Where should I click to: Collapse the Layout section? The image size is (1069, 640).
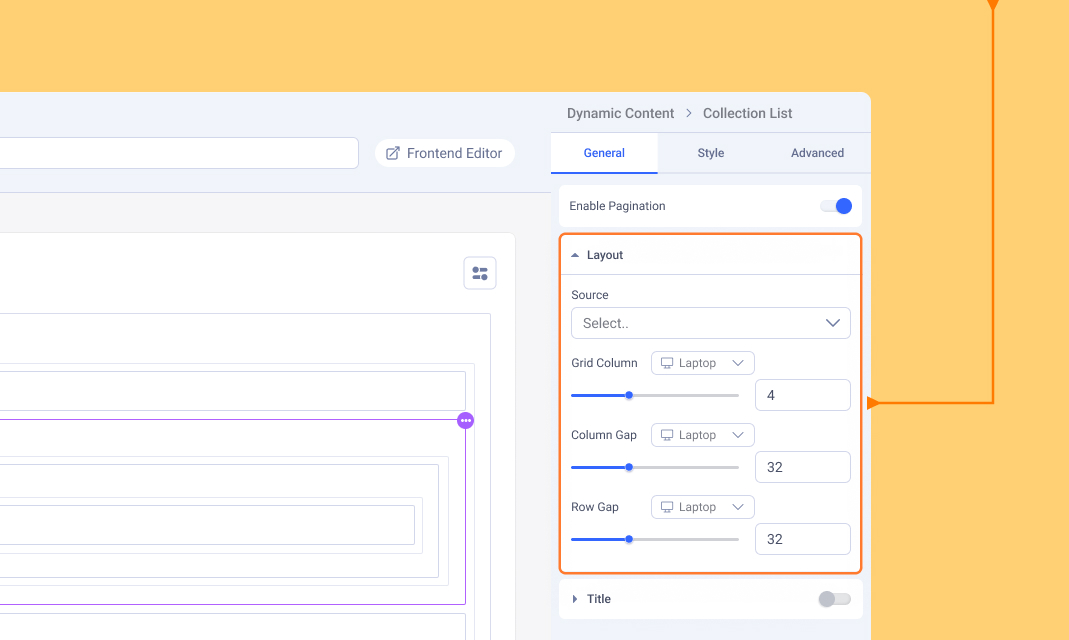point(575,255)
